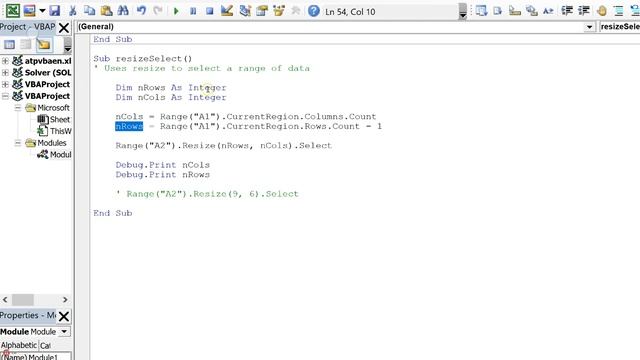Click View Code in Project panel
Viewport: 640px width, 360px height.
(x=9, y=44)
